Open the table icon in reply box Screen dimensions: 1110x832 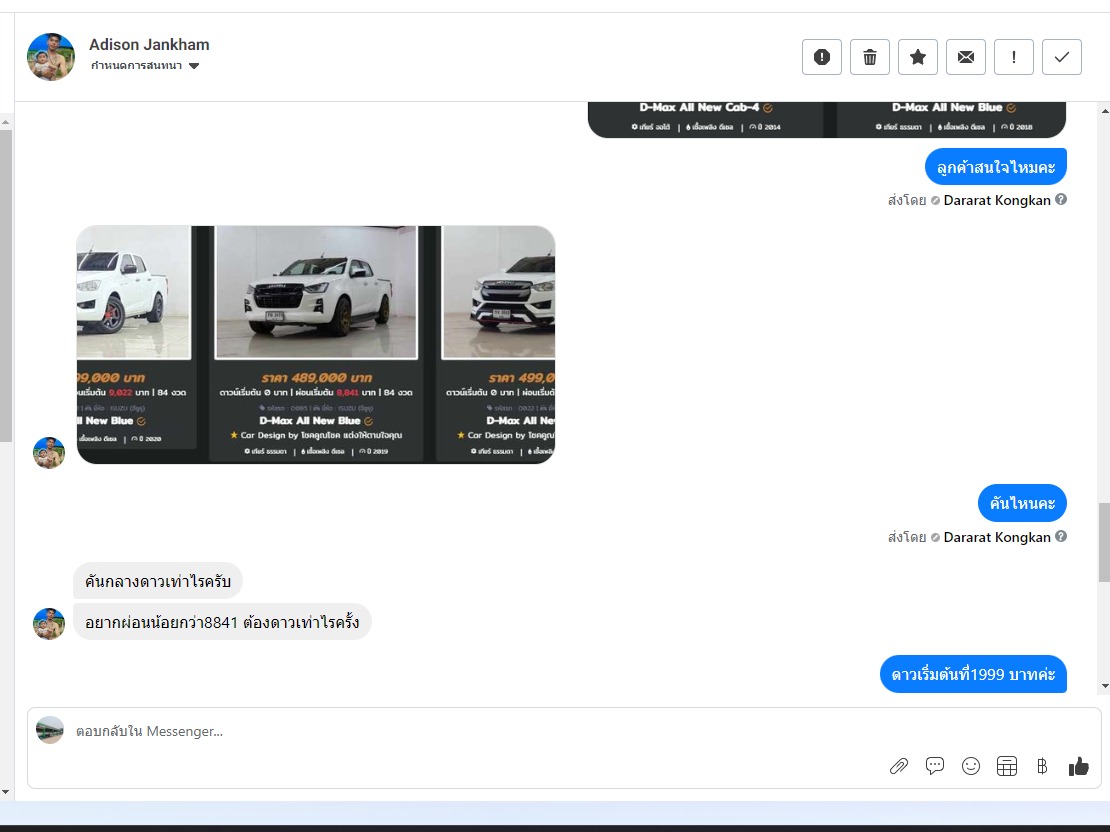[1007, 766]
